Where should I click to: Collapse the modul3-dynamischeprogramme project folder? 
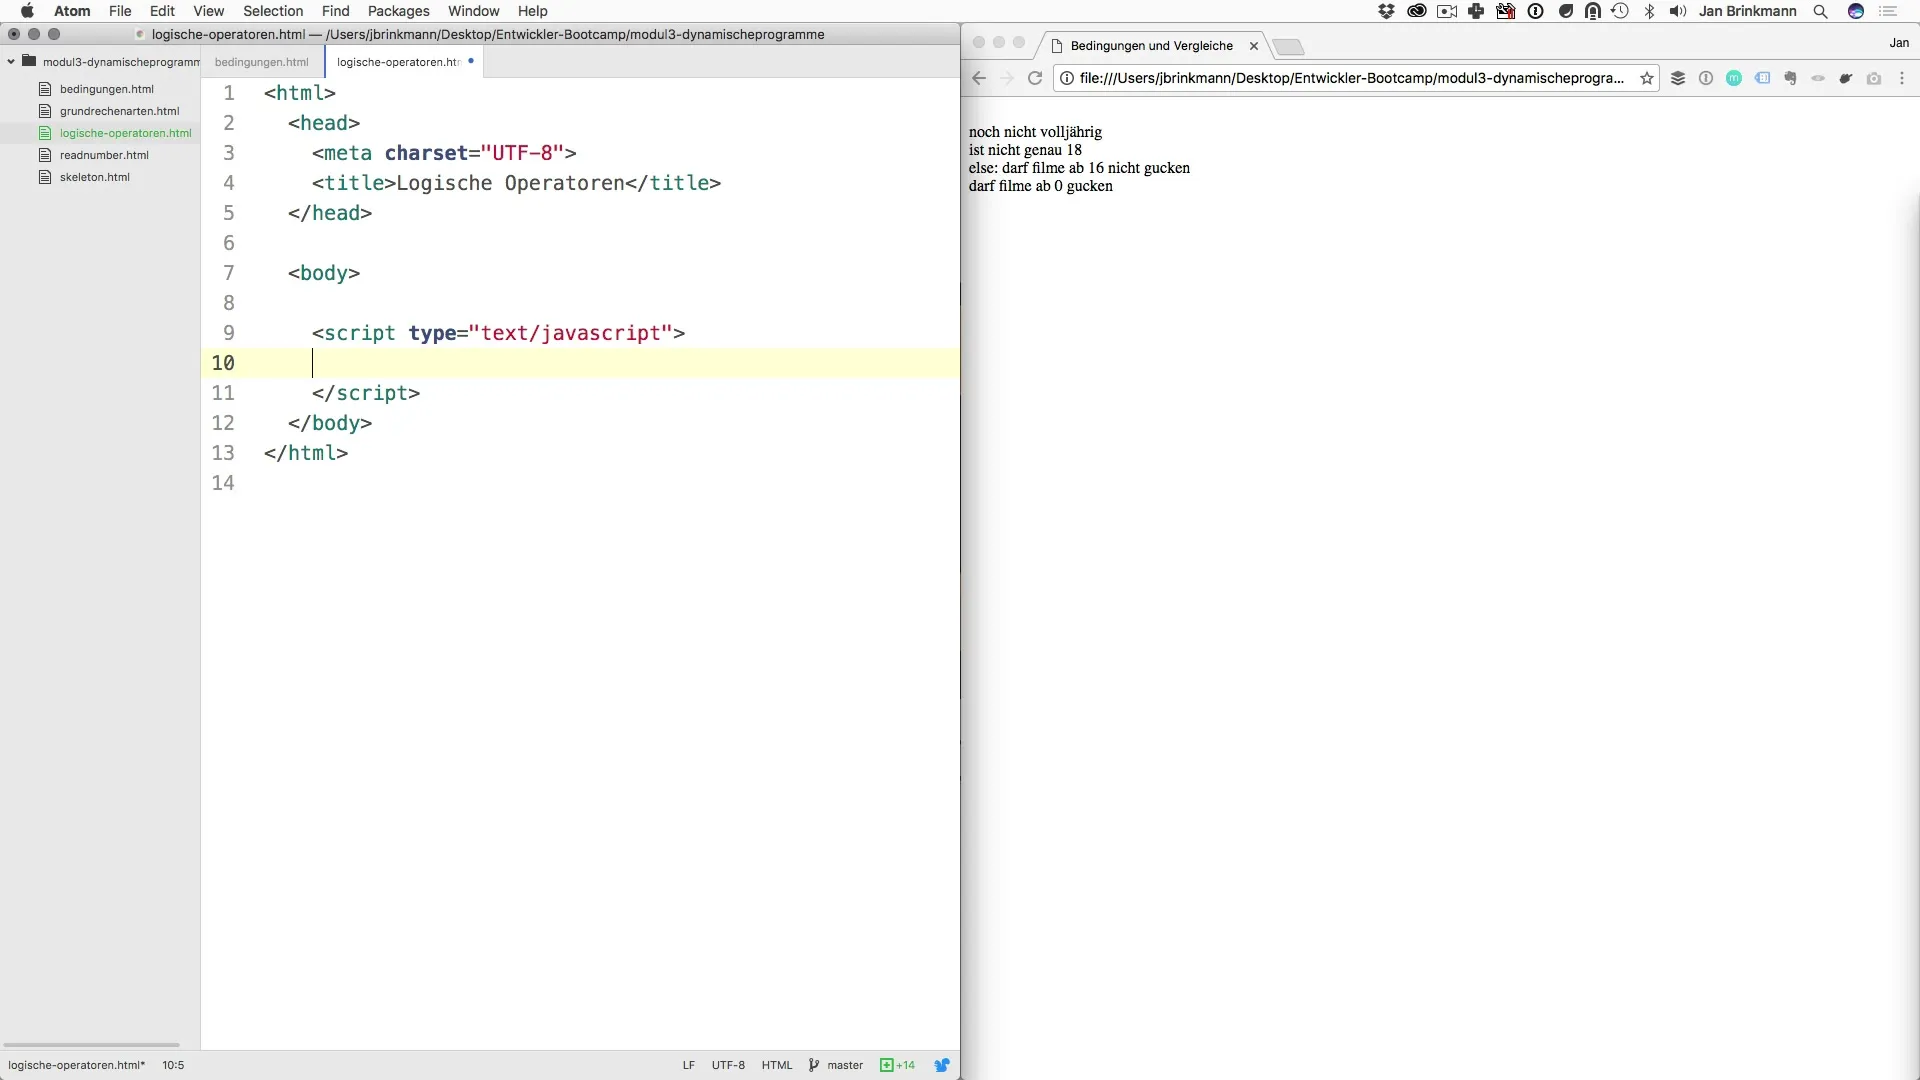(11, 61)
